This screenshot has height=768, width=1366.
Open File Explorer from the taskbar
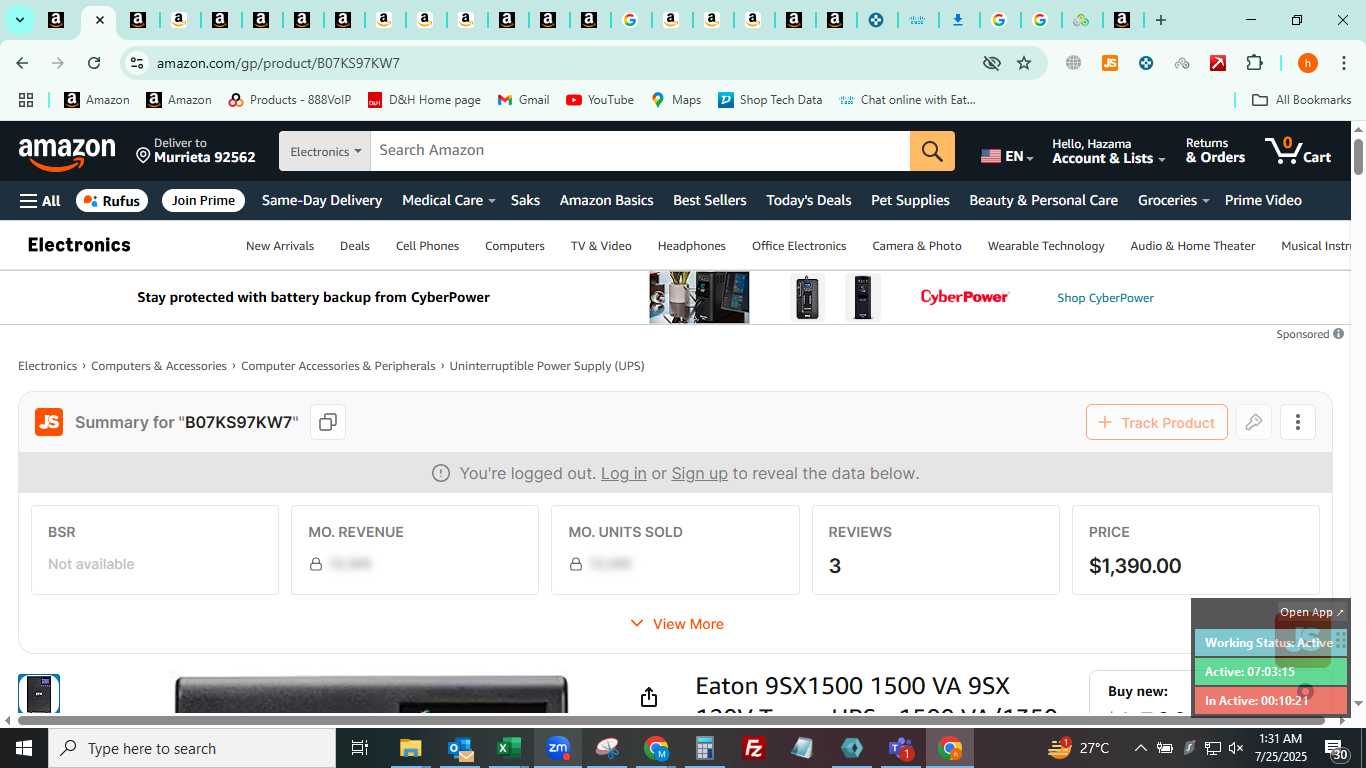(x=411, y=748)
